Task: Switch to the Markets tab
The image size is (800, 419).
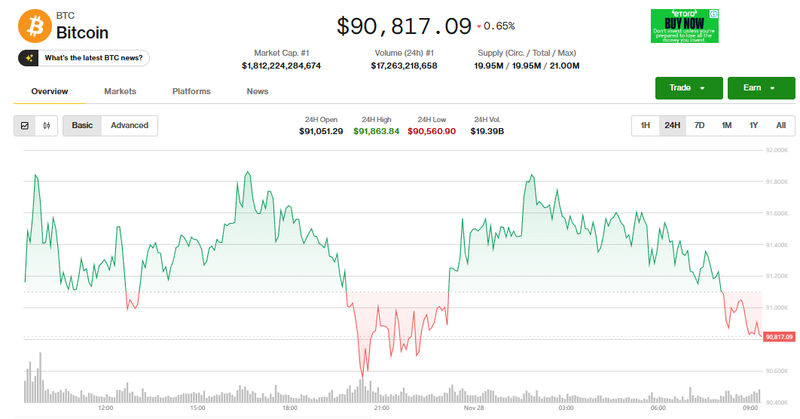Action: pyautogui.click(x=120, y=91)
